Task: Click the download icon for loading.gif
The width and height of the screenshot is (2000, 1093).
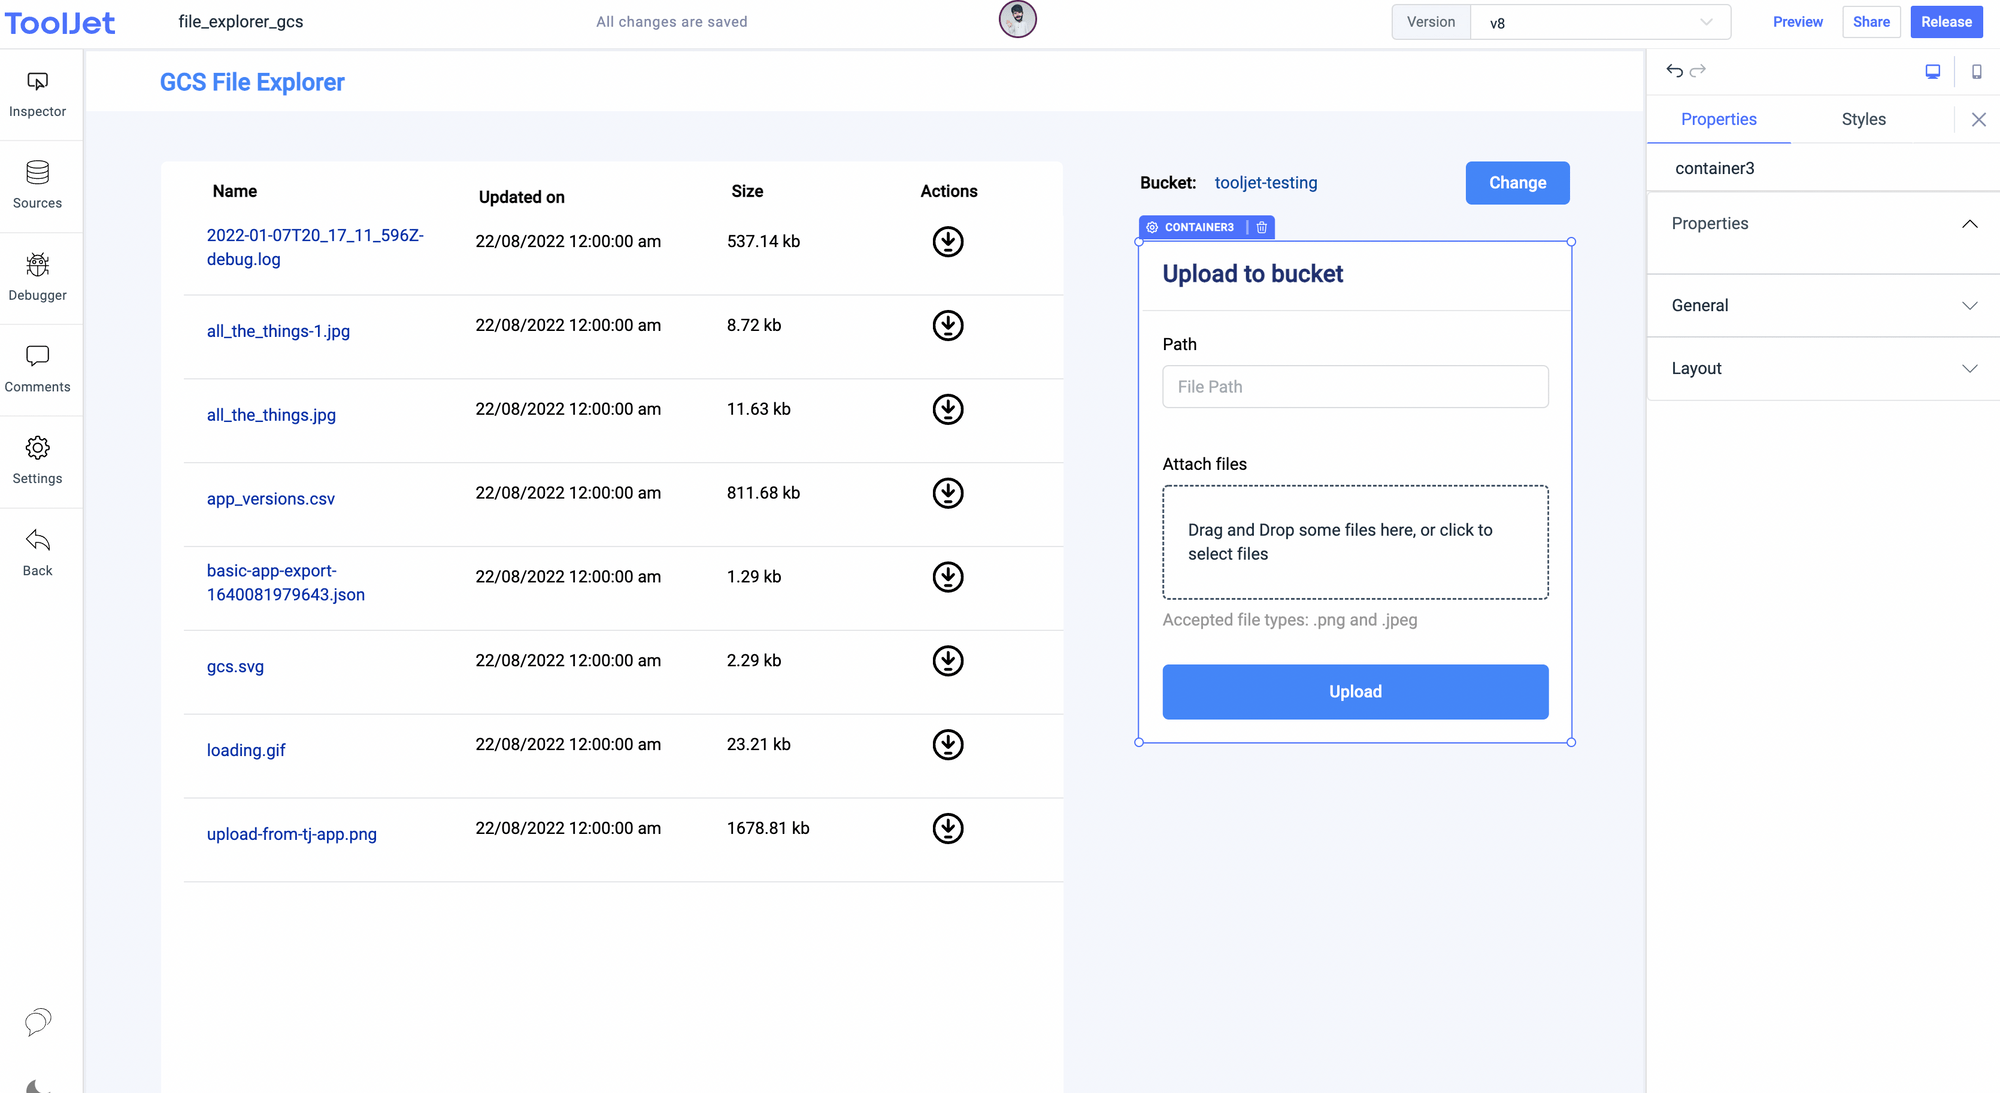Action: (x=947, y=744)
